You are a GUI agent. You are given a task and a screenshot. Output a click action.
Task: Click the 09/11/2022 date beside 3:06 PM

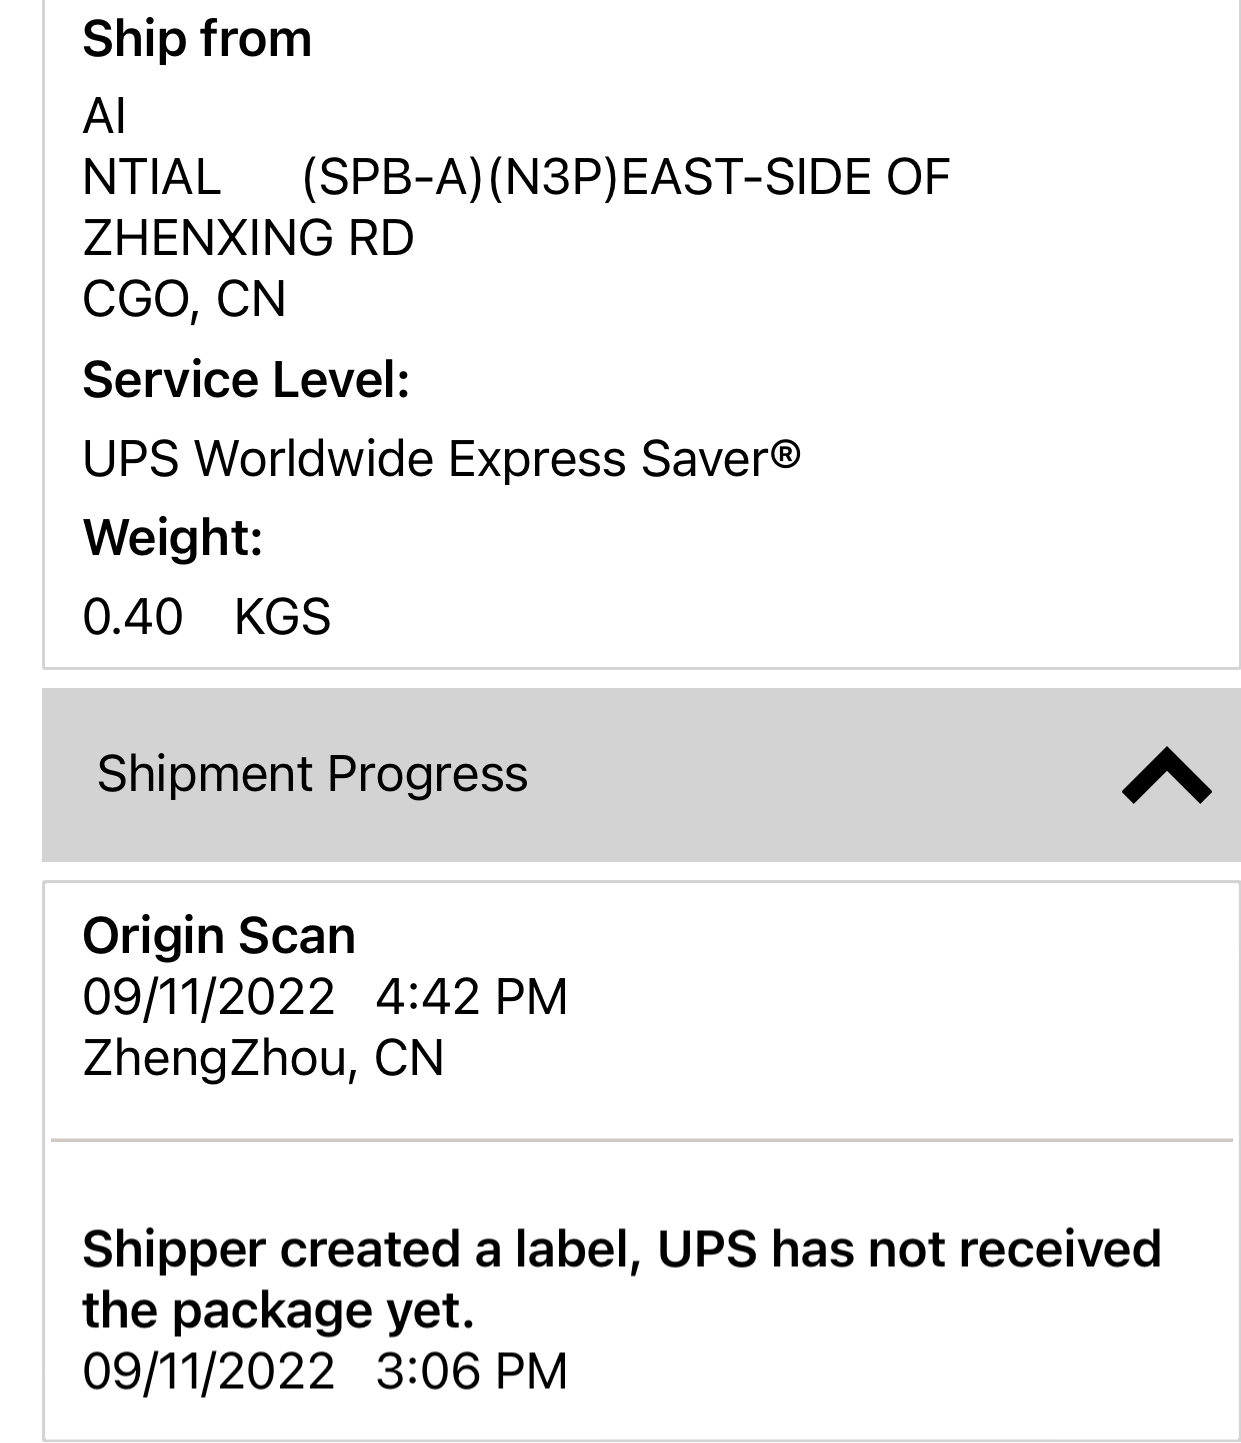208,1371
